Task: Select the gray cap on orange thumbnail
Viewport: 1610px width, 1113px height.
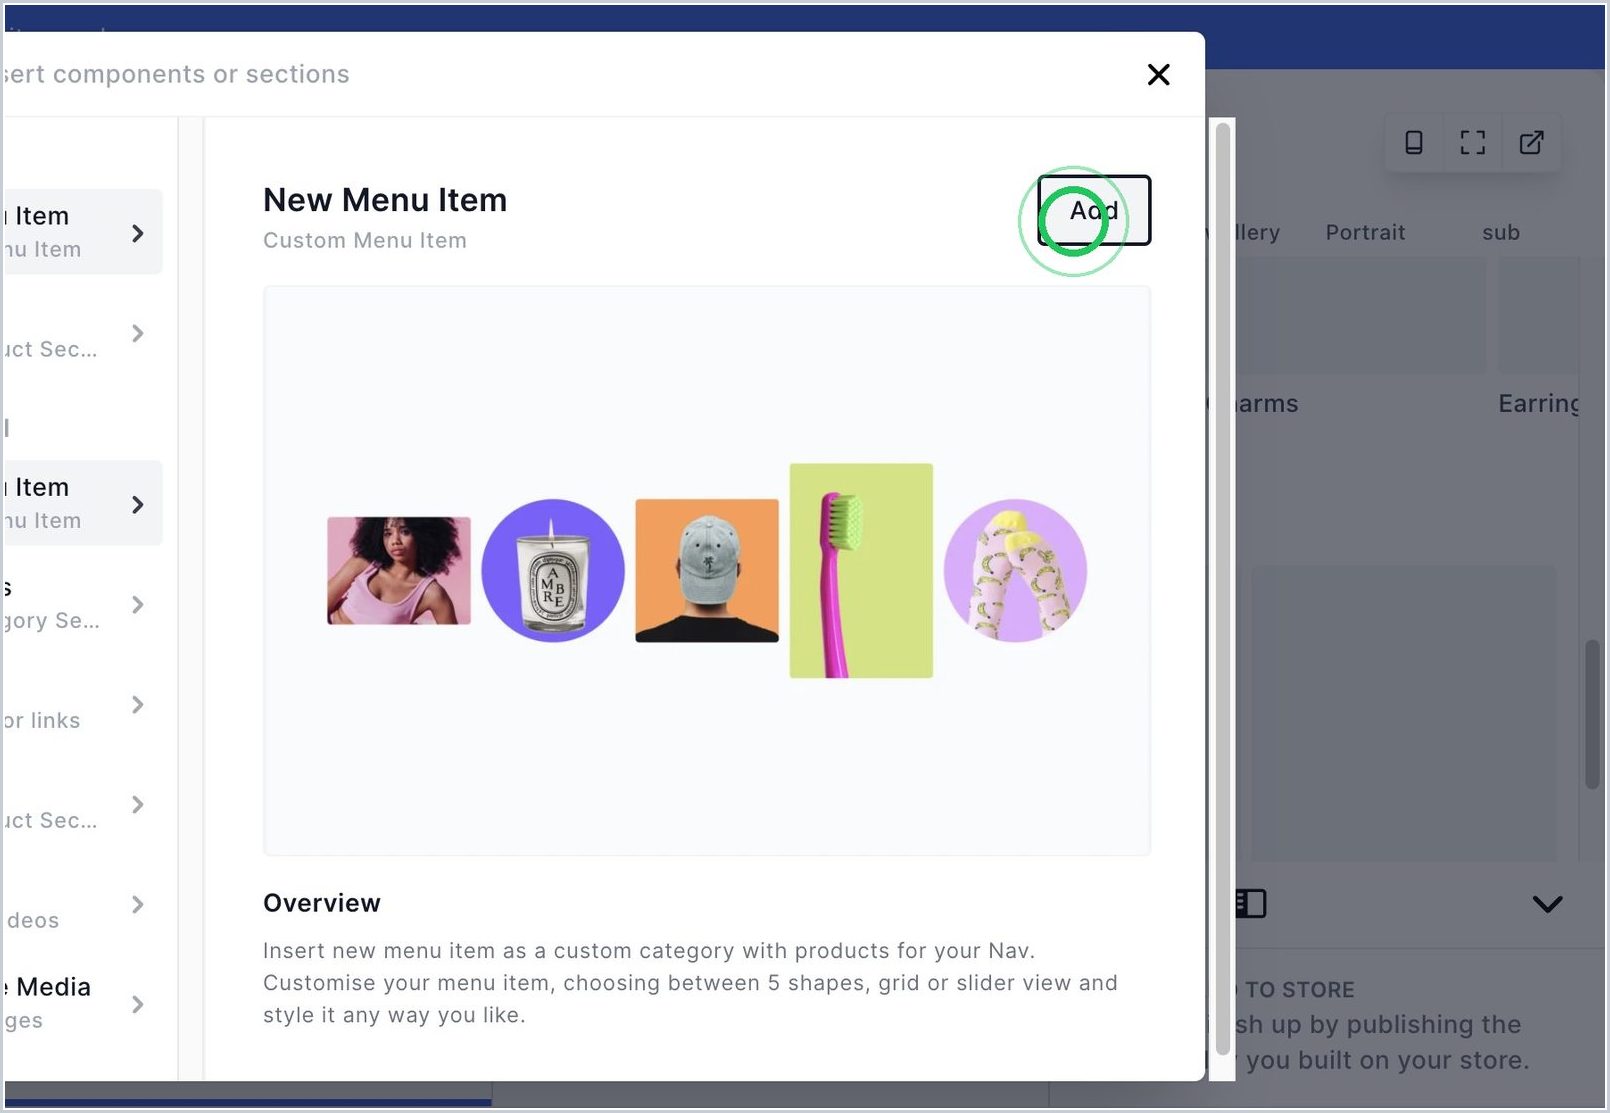Action: (707, 570)
